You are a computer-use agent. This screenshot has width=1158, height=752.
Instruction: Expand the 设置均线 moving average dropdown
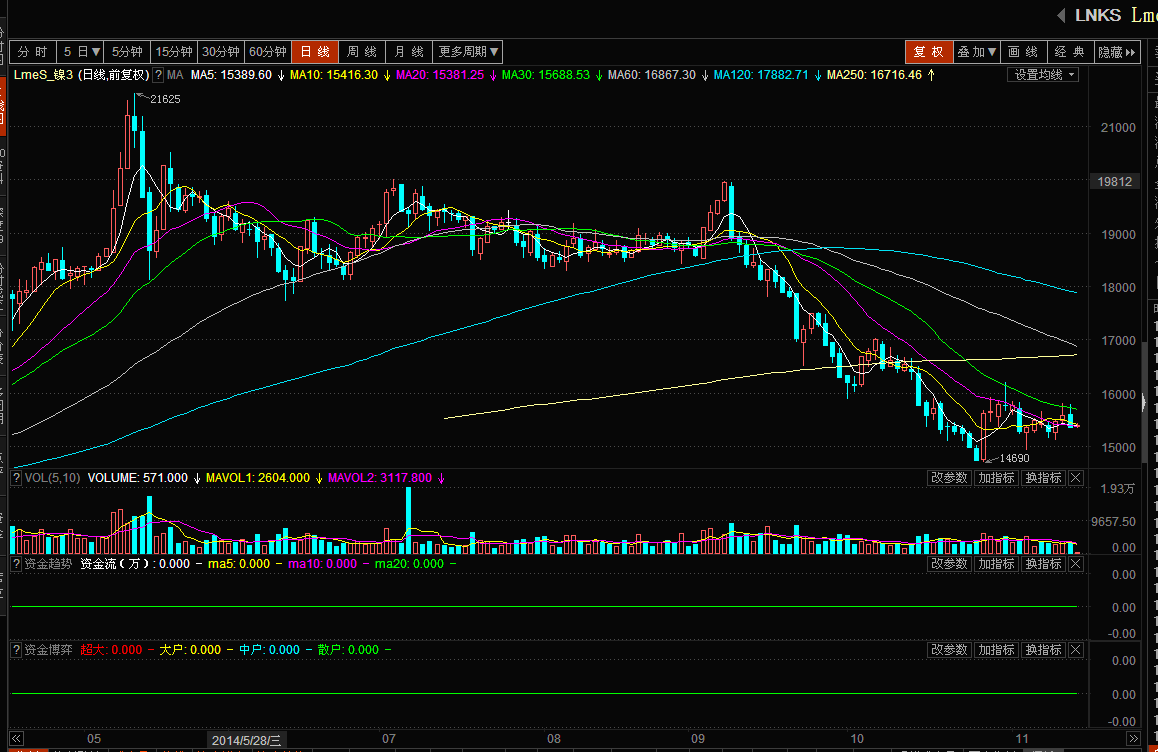(x=1044, y=75)
